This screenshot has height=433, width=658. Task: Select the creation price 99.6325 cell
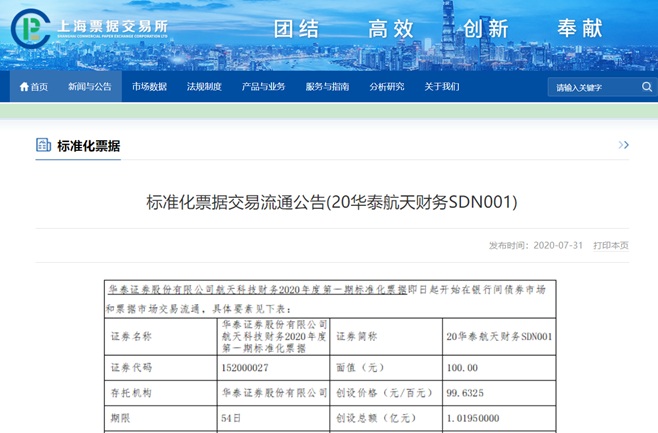click(499, 393)
